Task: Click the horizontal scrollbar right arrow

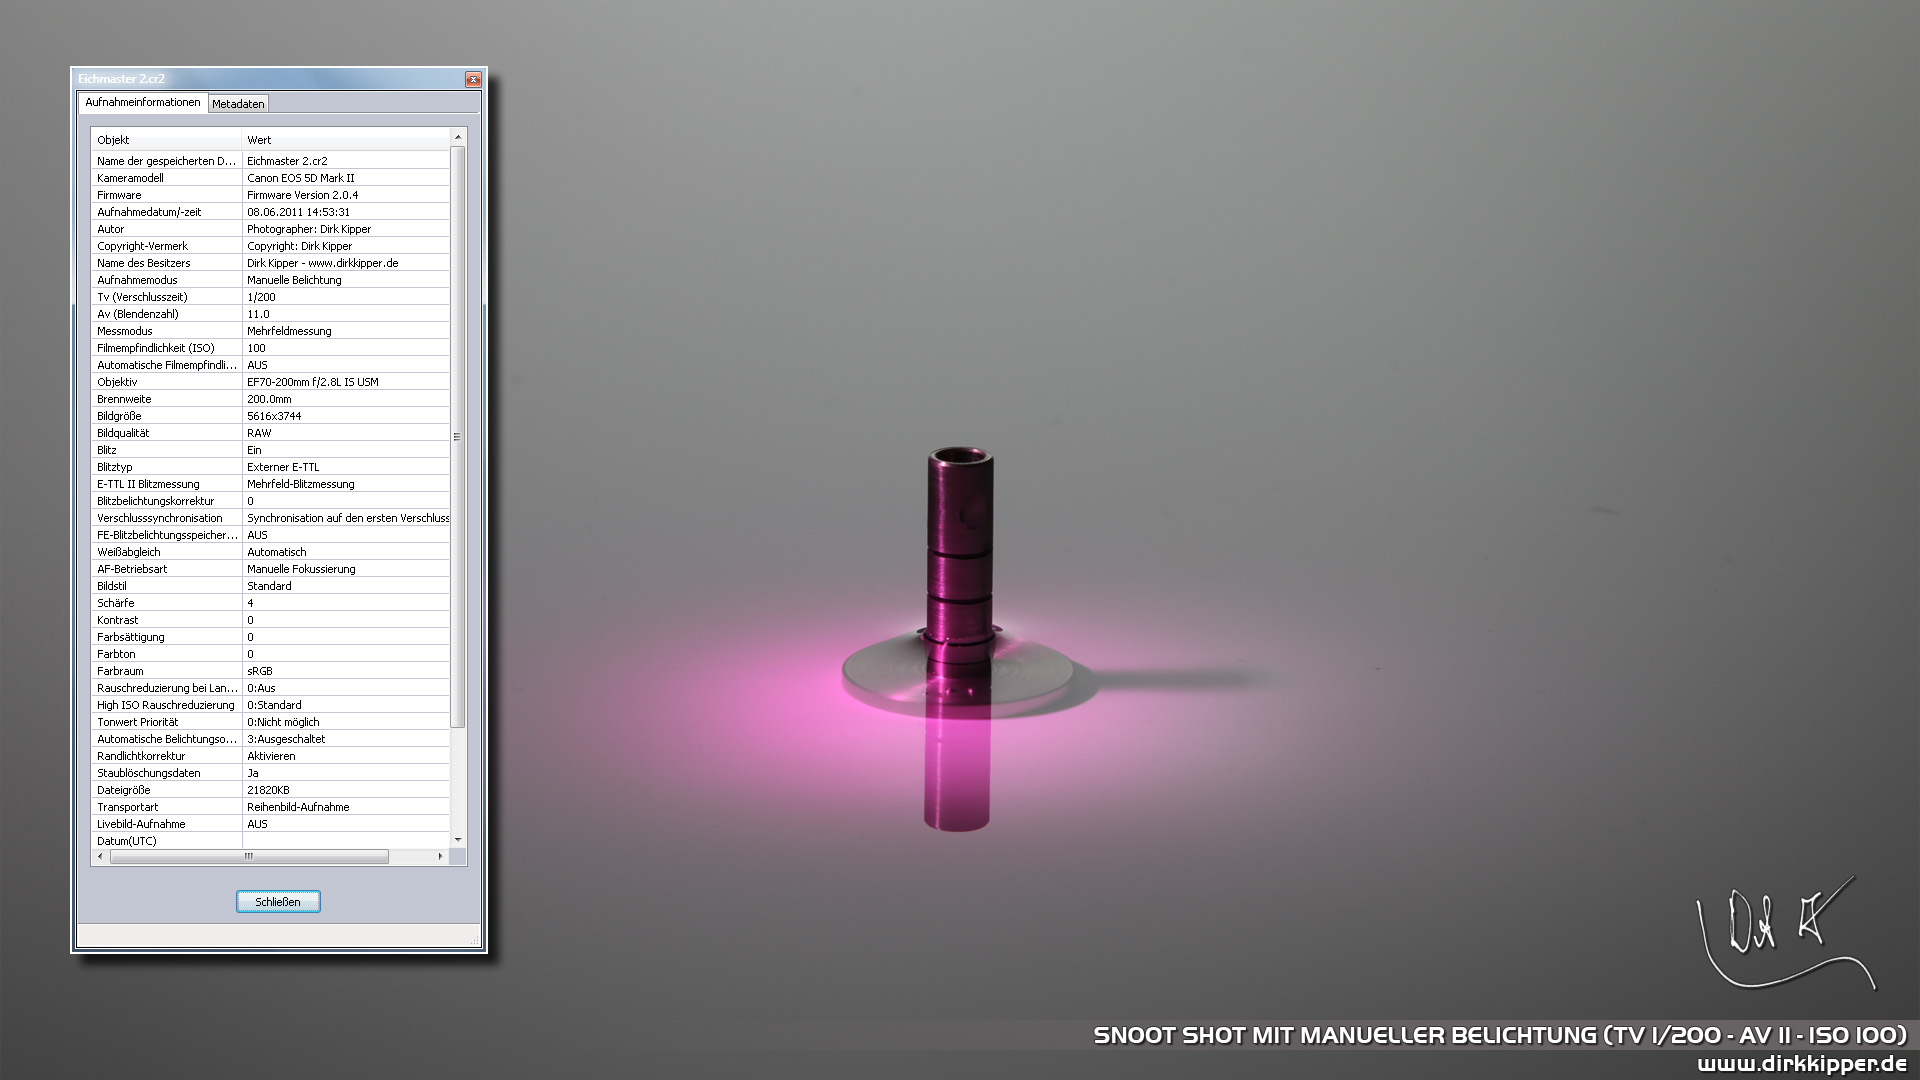Action: pos(440,857)
